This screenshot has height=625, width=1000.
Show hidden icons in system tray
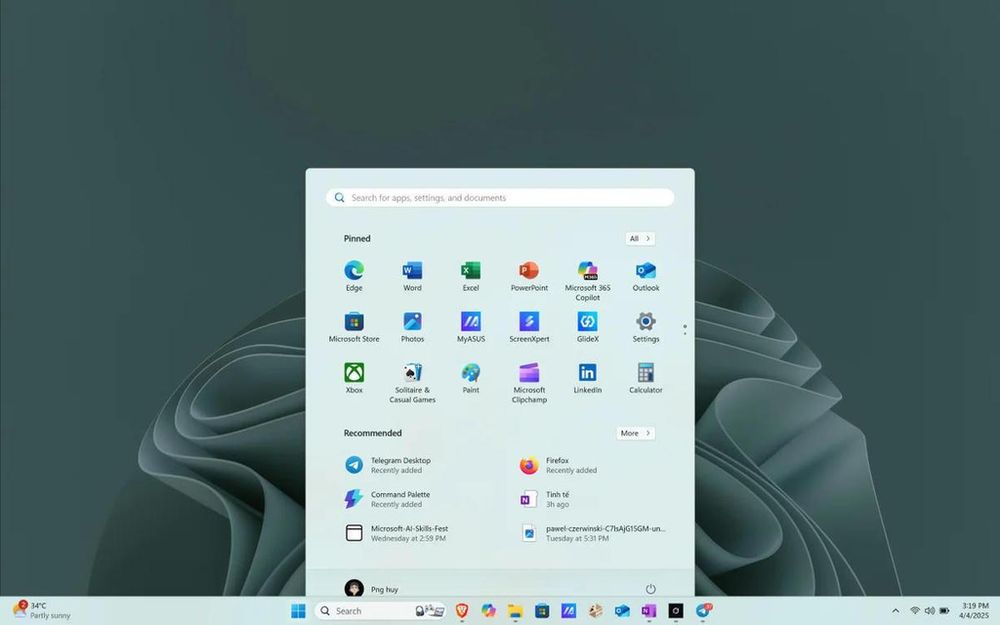(895, 611)
